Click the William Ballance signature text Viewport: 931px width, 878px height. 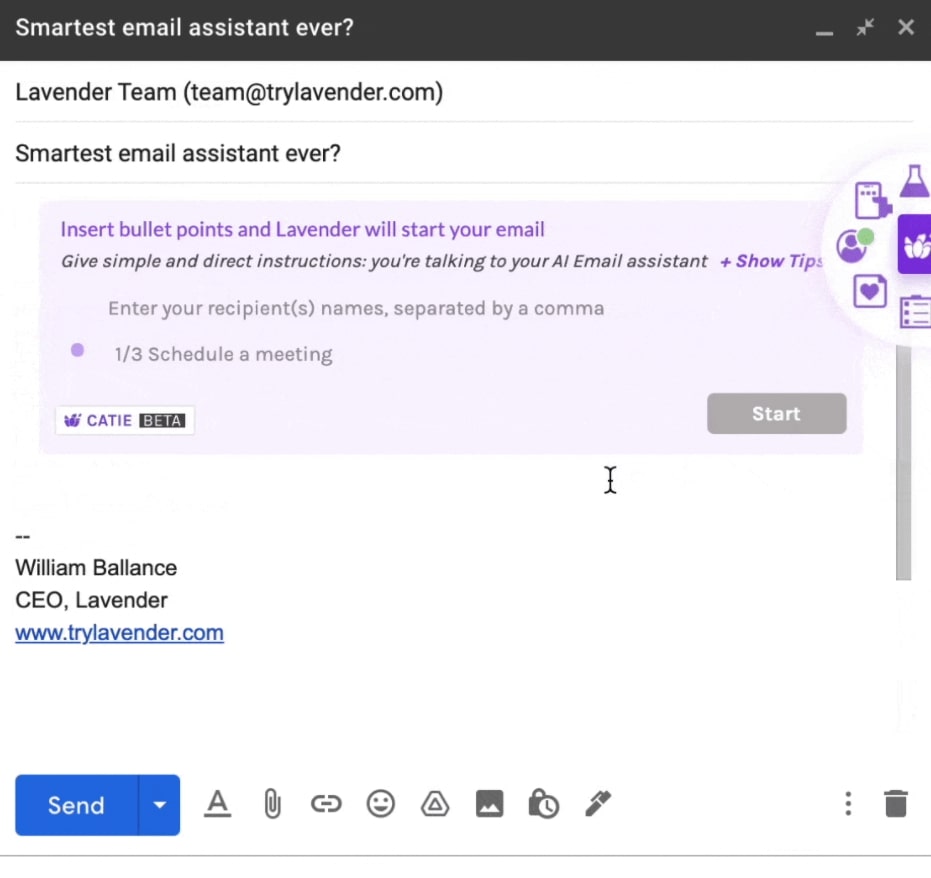click(96, 568)
